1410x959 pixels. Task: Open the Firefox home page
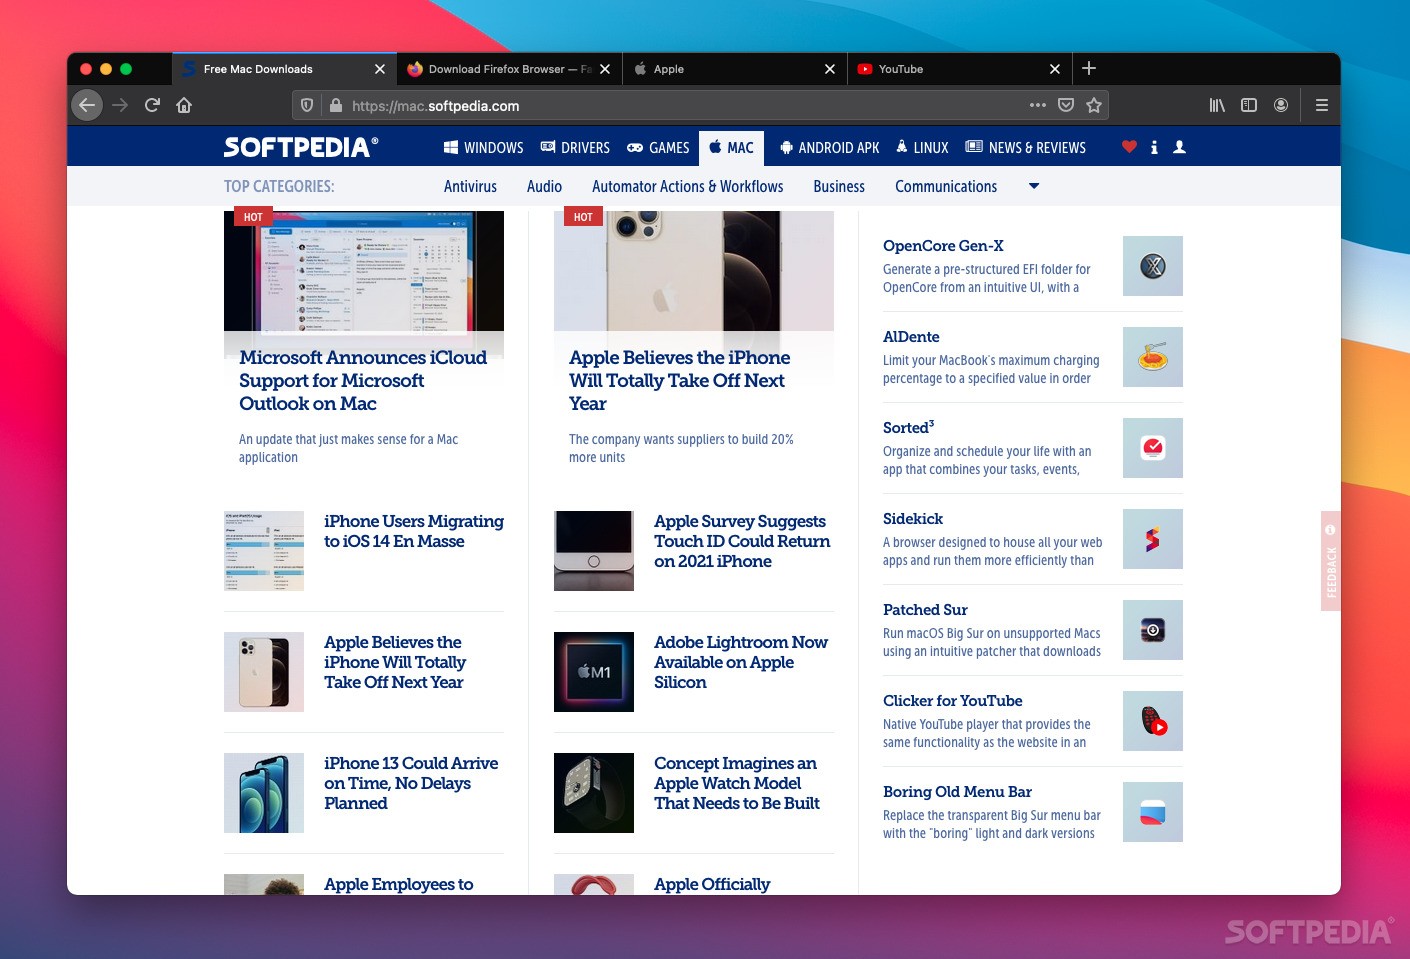184,105
